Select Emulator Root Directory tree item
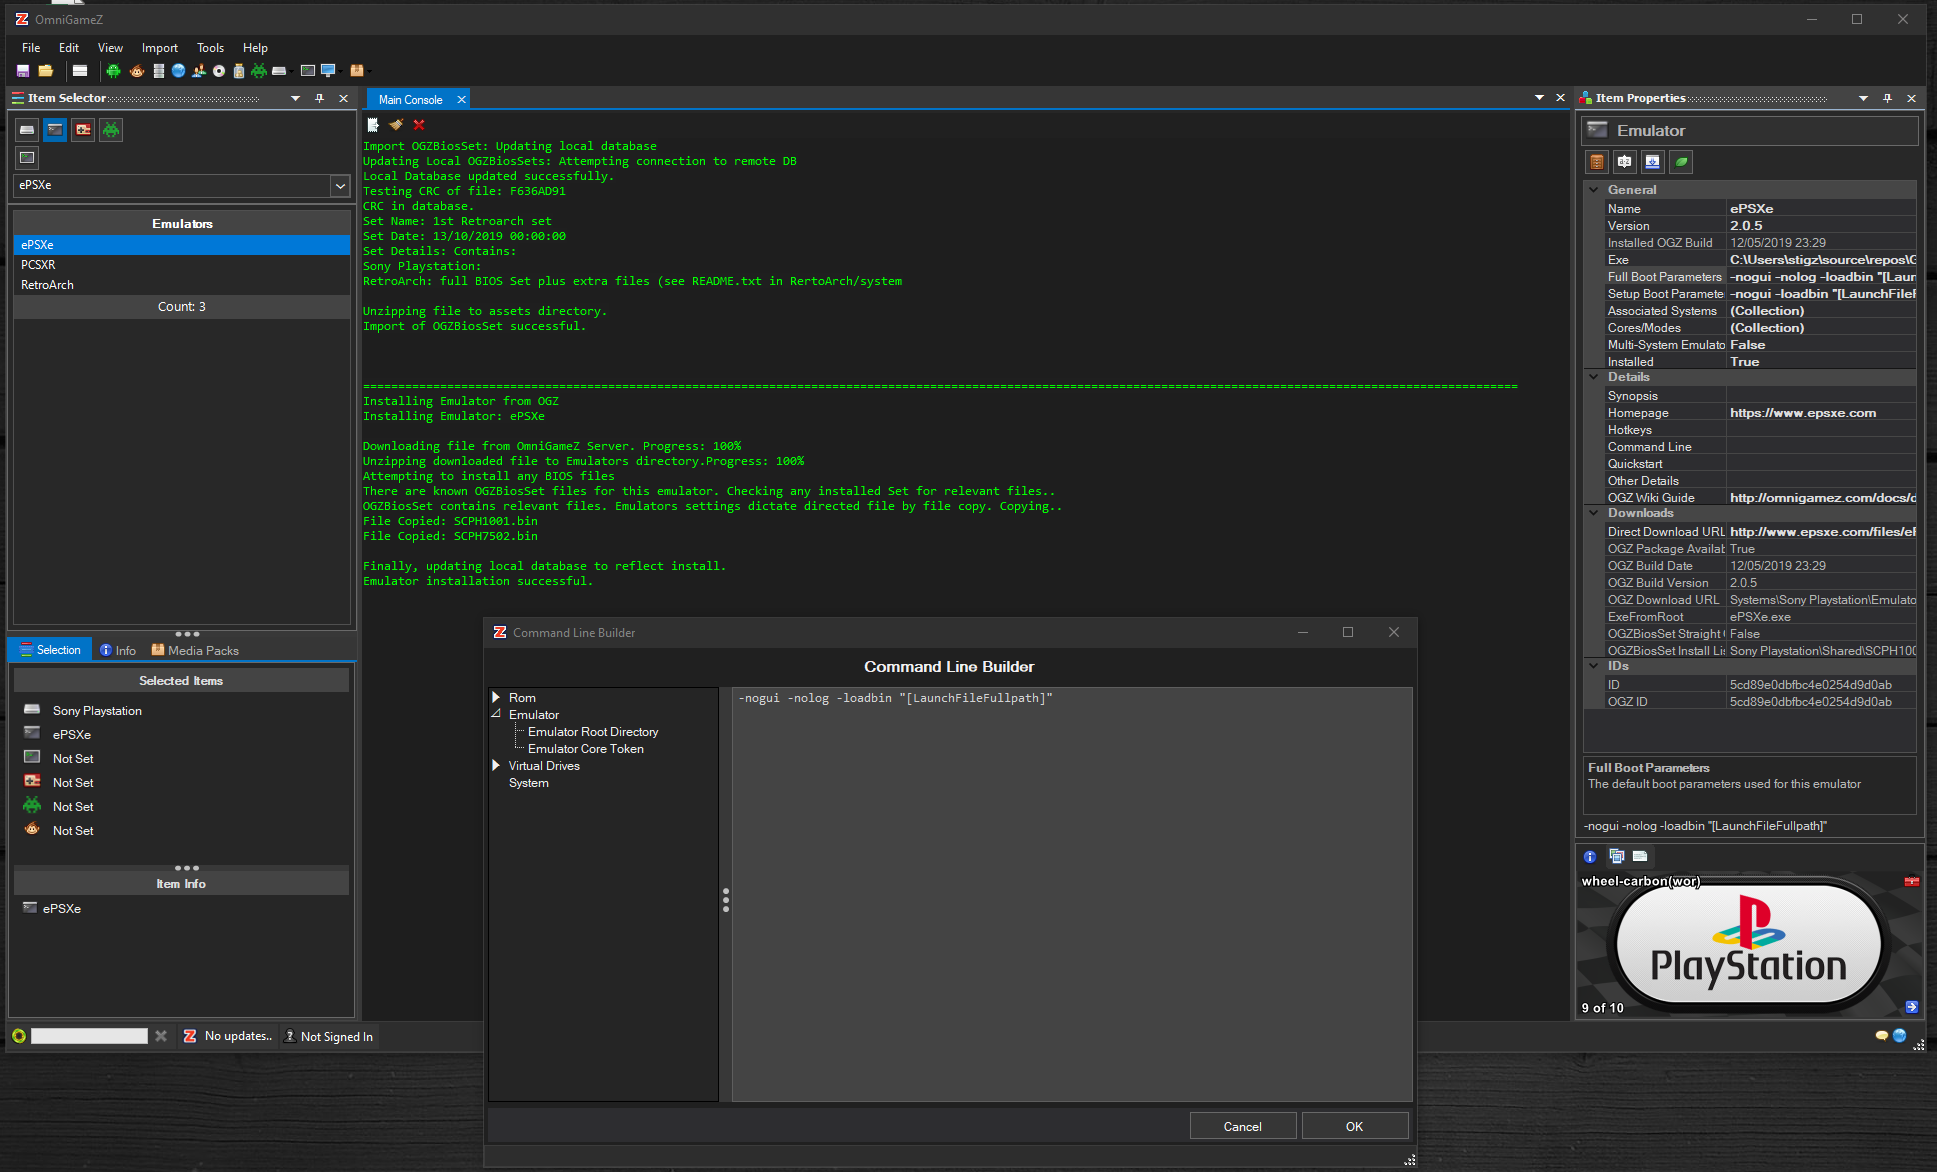 [593, 732]
